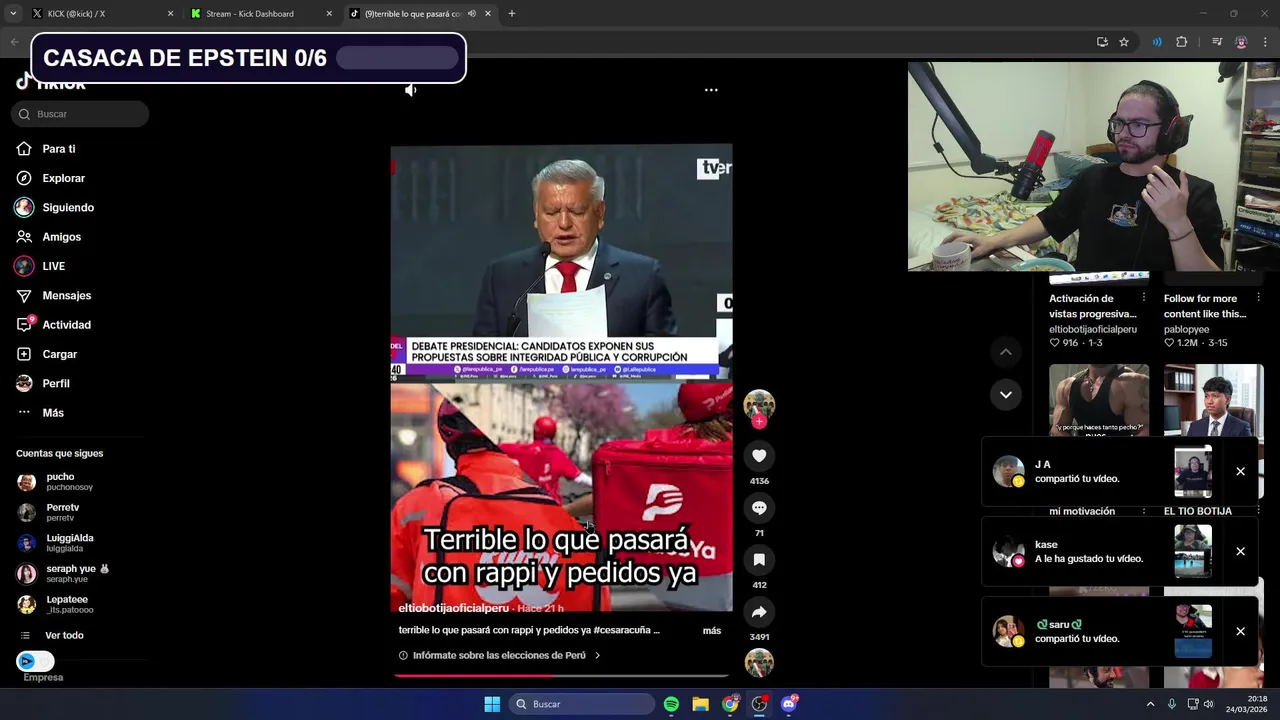
Task: Open Actividad notifications in sidebar
Action: pos(66,325)
